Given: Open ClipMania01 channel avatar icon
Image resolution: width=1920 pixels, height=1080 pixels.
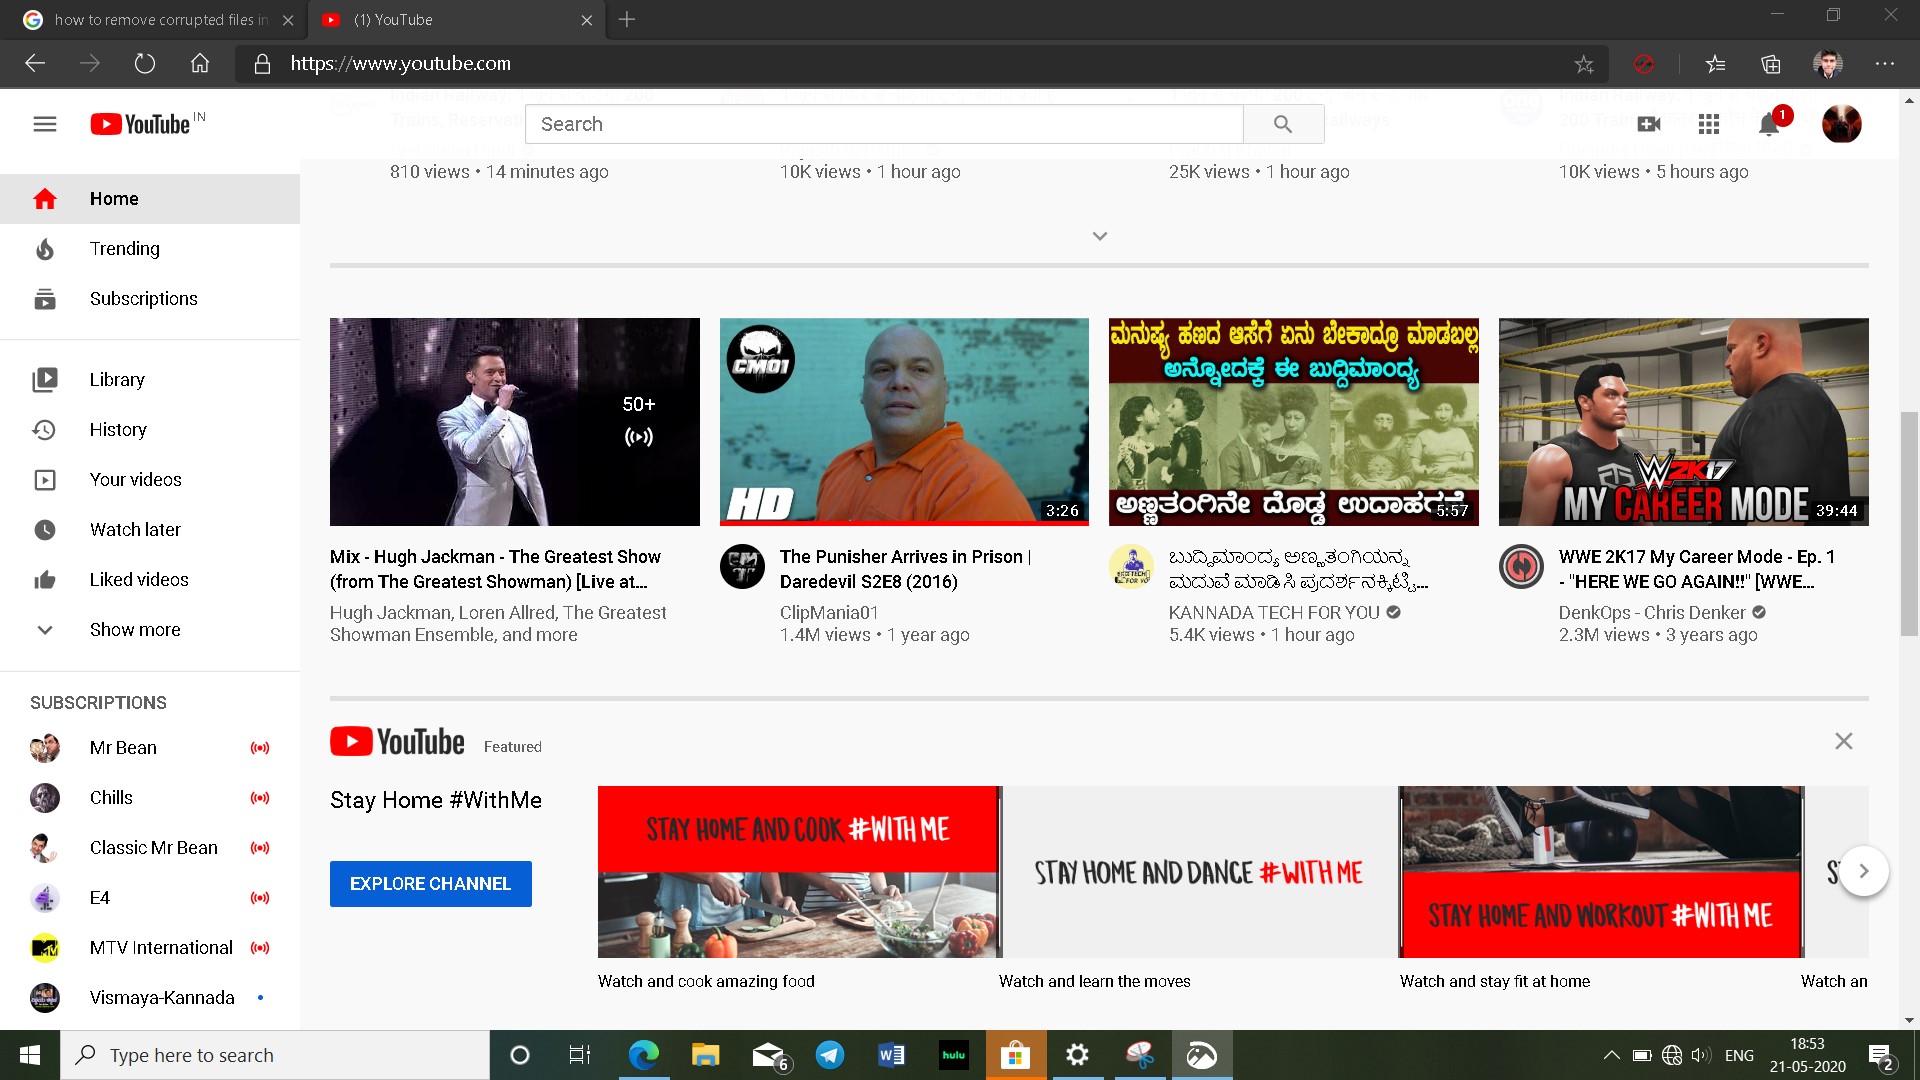Looking at the screenshot, I should tap(742, 567).
